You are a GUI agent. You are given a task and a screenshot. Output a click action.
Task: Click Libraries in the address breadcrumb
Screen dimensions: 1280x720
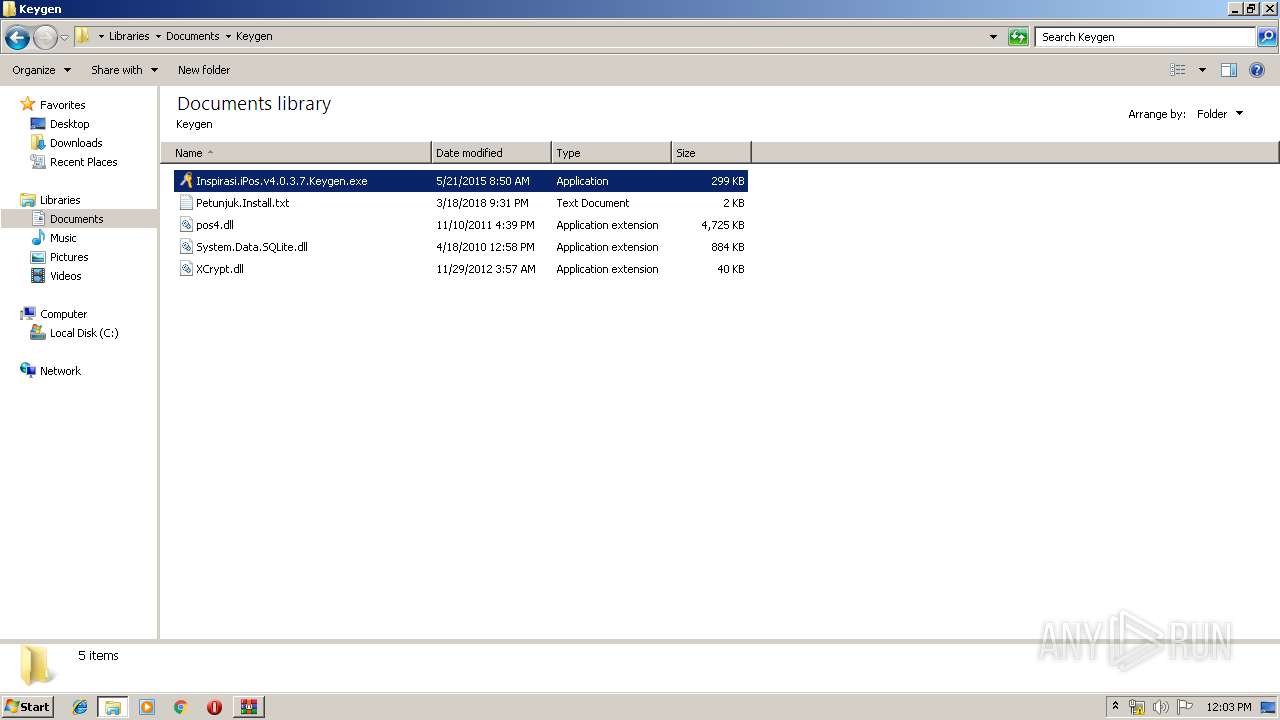129,36
